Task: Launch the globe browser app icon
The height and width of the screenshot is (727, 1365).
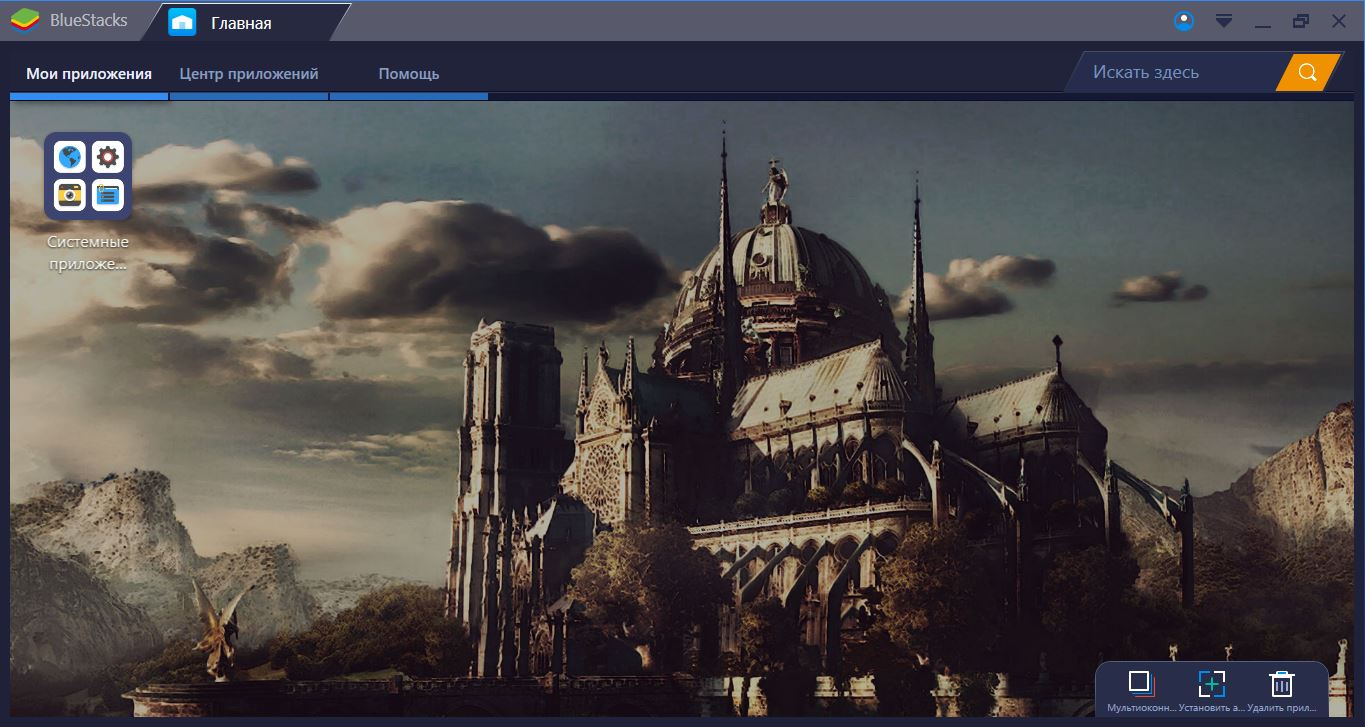Action: coord(70,157)
